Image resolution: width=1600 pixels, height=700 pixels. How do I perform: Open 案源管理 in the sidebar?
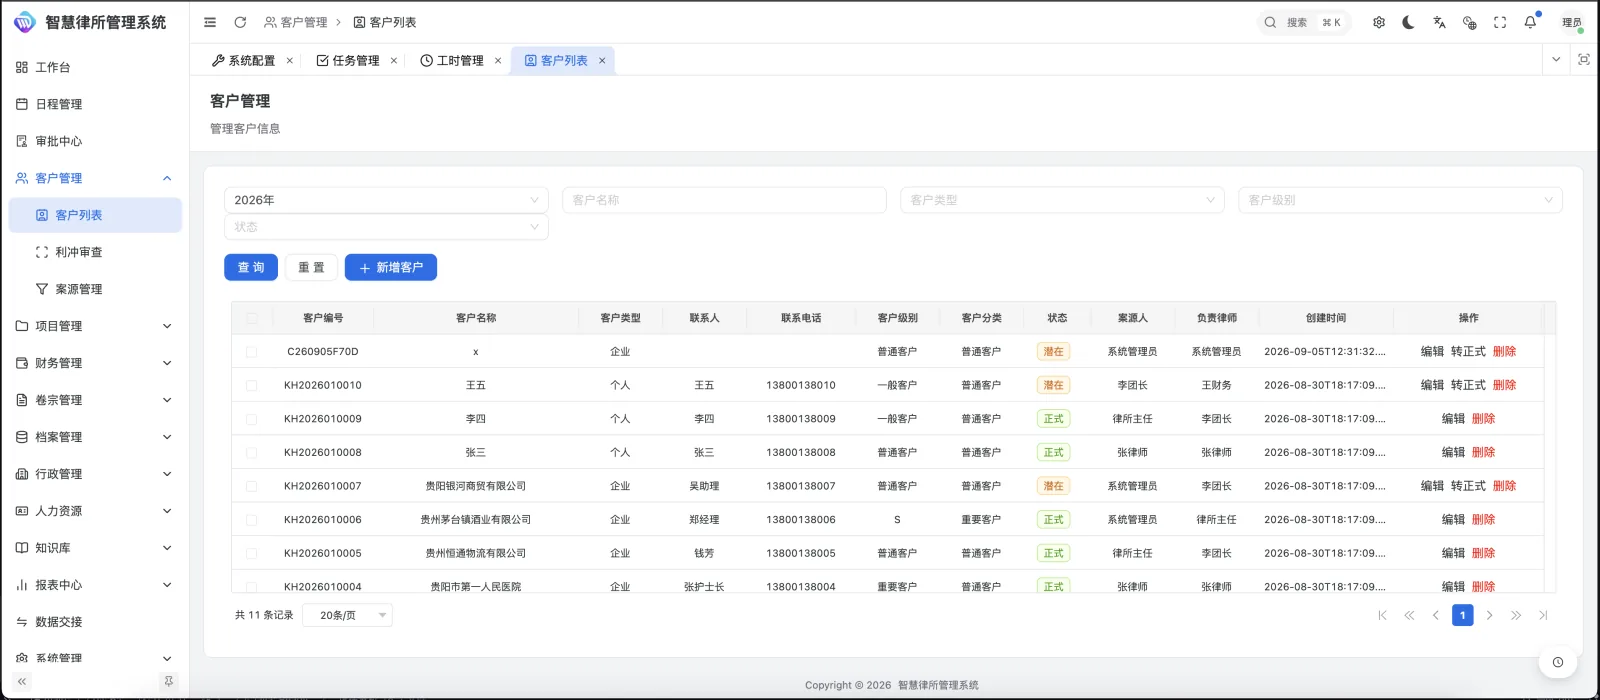coord(95,289)
